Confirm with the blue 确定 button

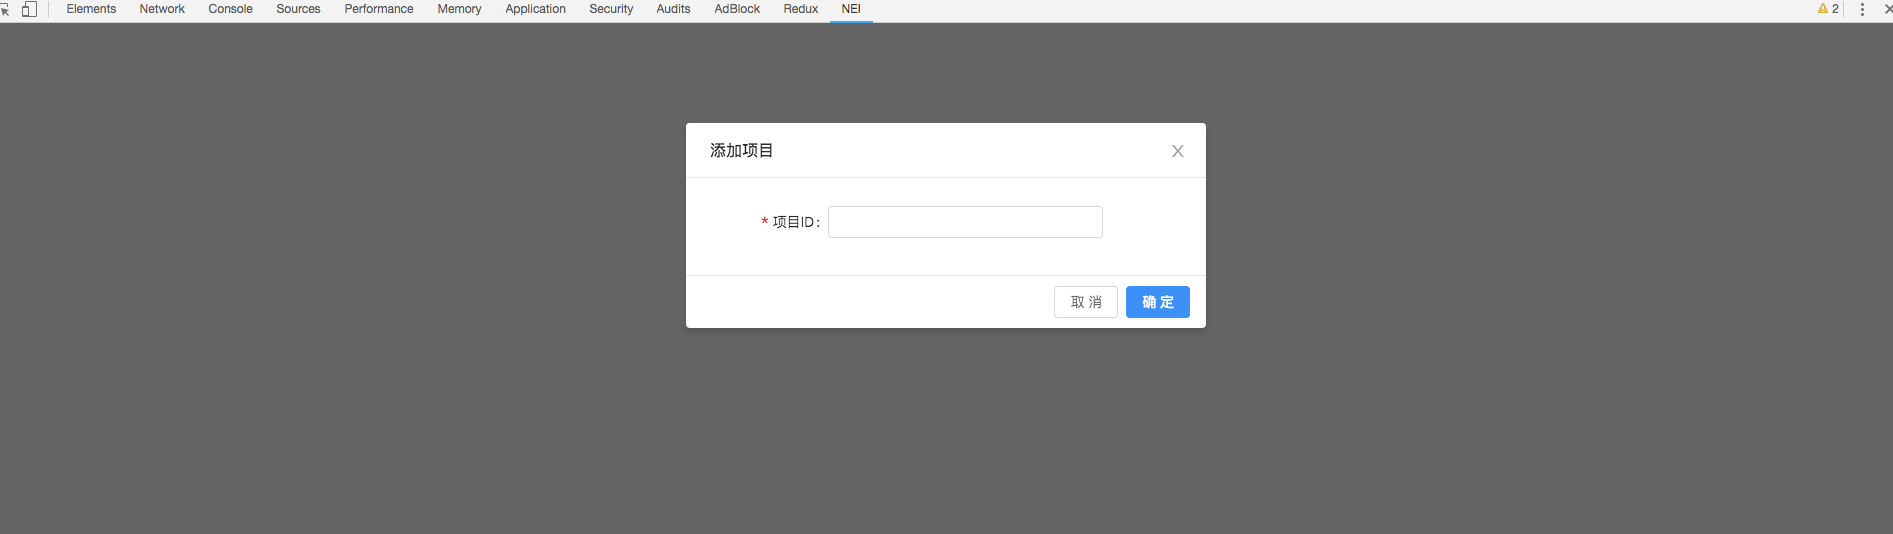pos(1157,302)
